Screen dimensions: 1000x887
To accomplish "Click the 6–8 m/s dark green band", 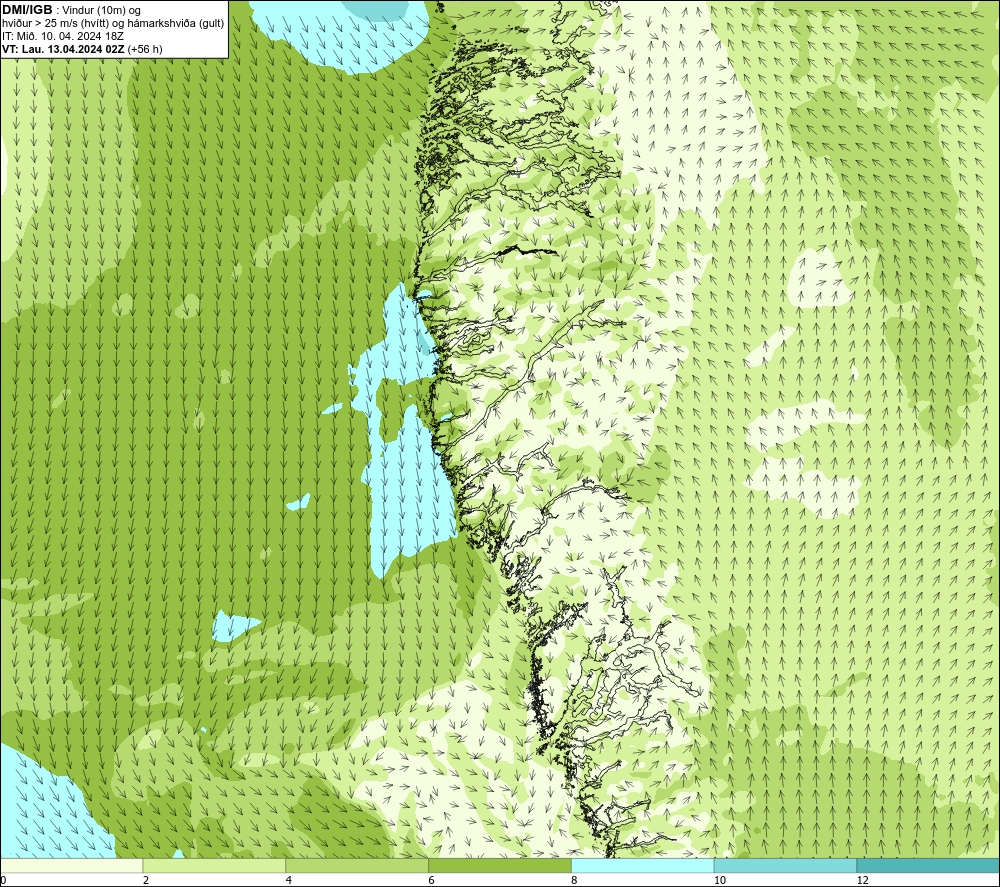I will pyautogui.click(x=500, y=865).
